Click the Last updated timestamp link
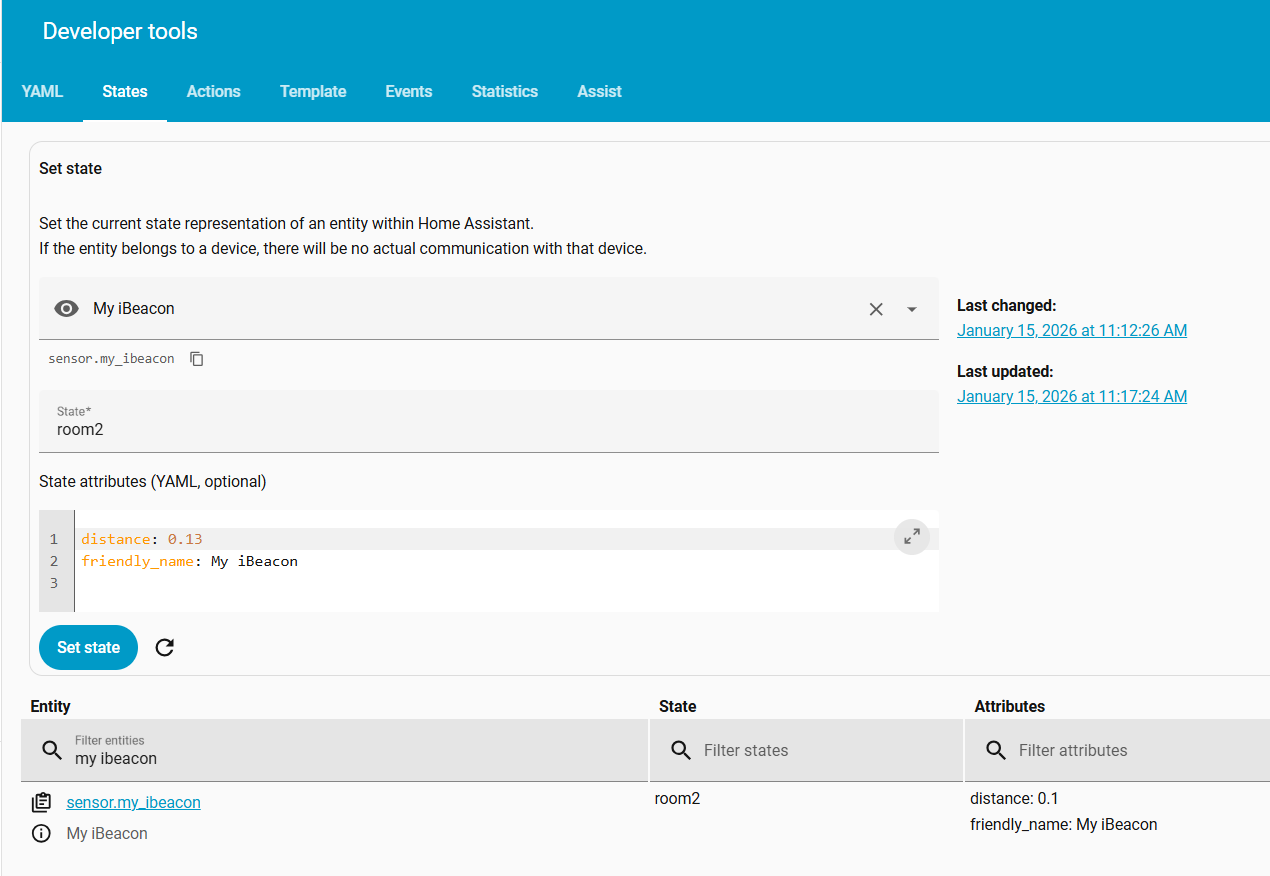The width and height of the screenshot is (1270, 876). pos(1072,396)
